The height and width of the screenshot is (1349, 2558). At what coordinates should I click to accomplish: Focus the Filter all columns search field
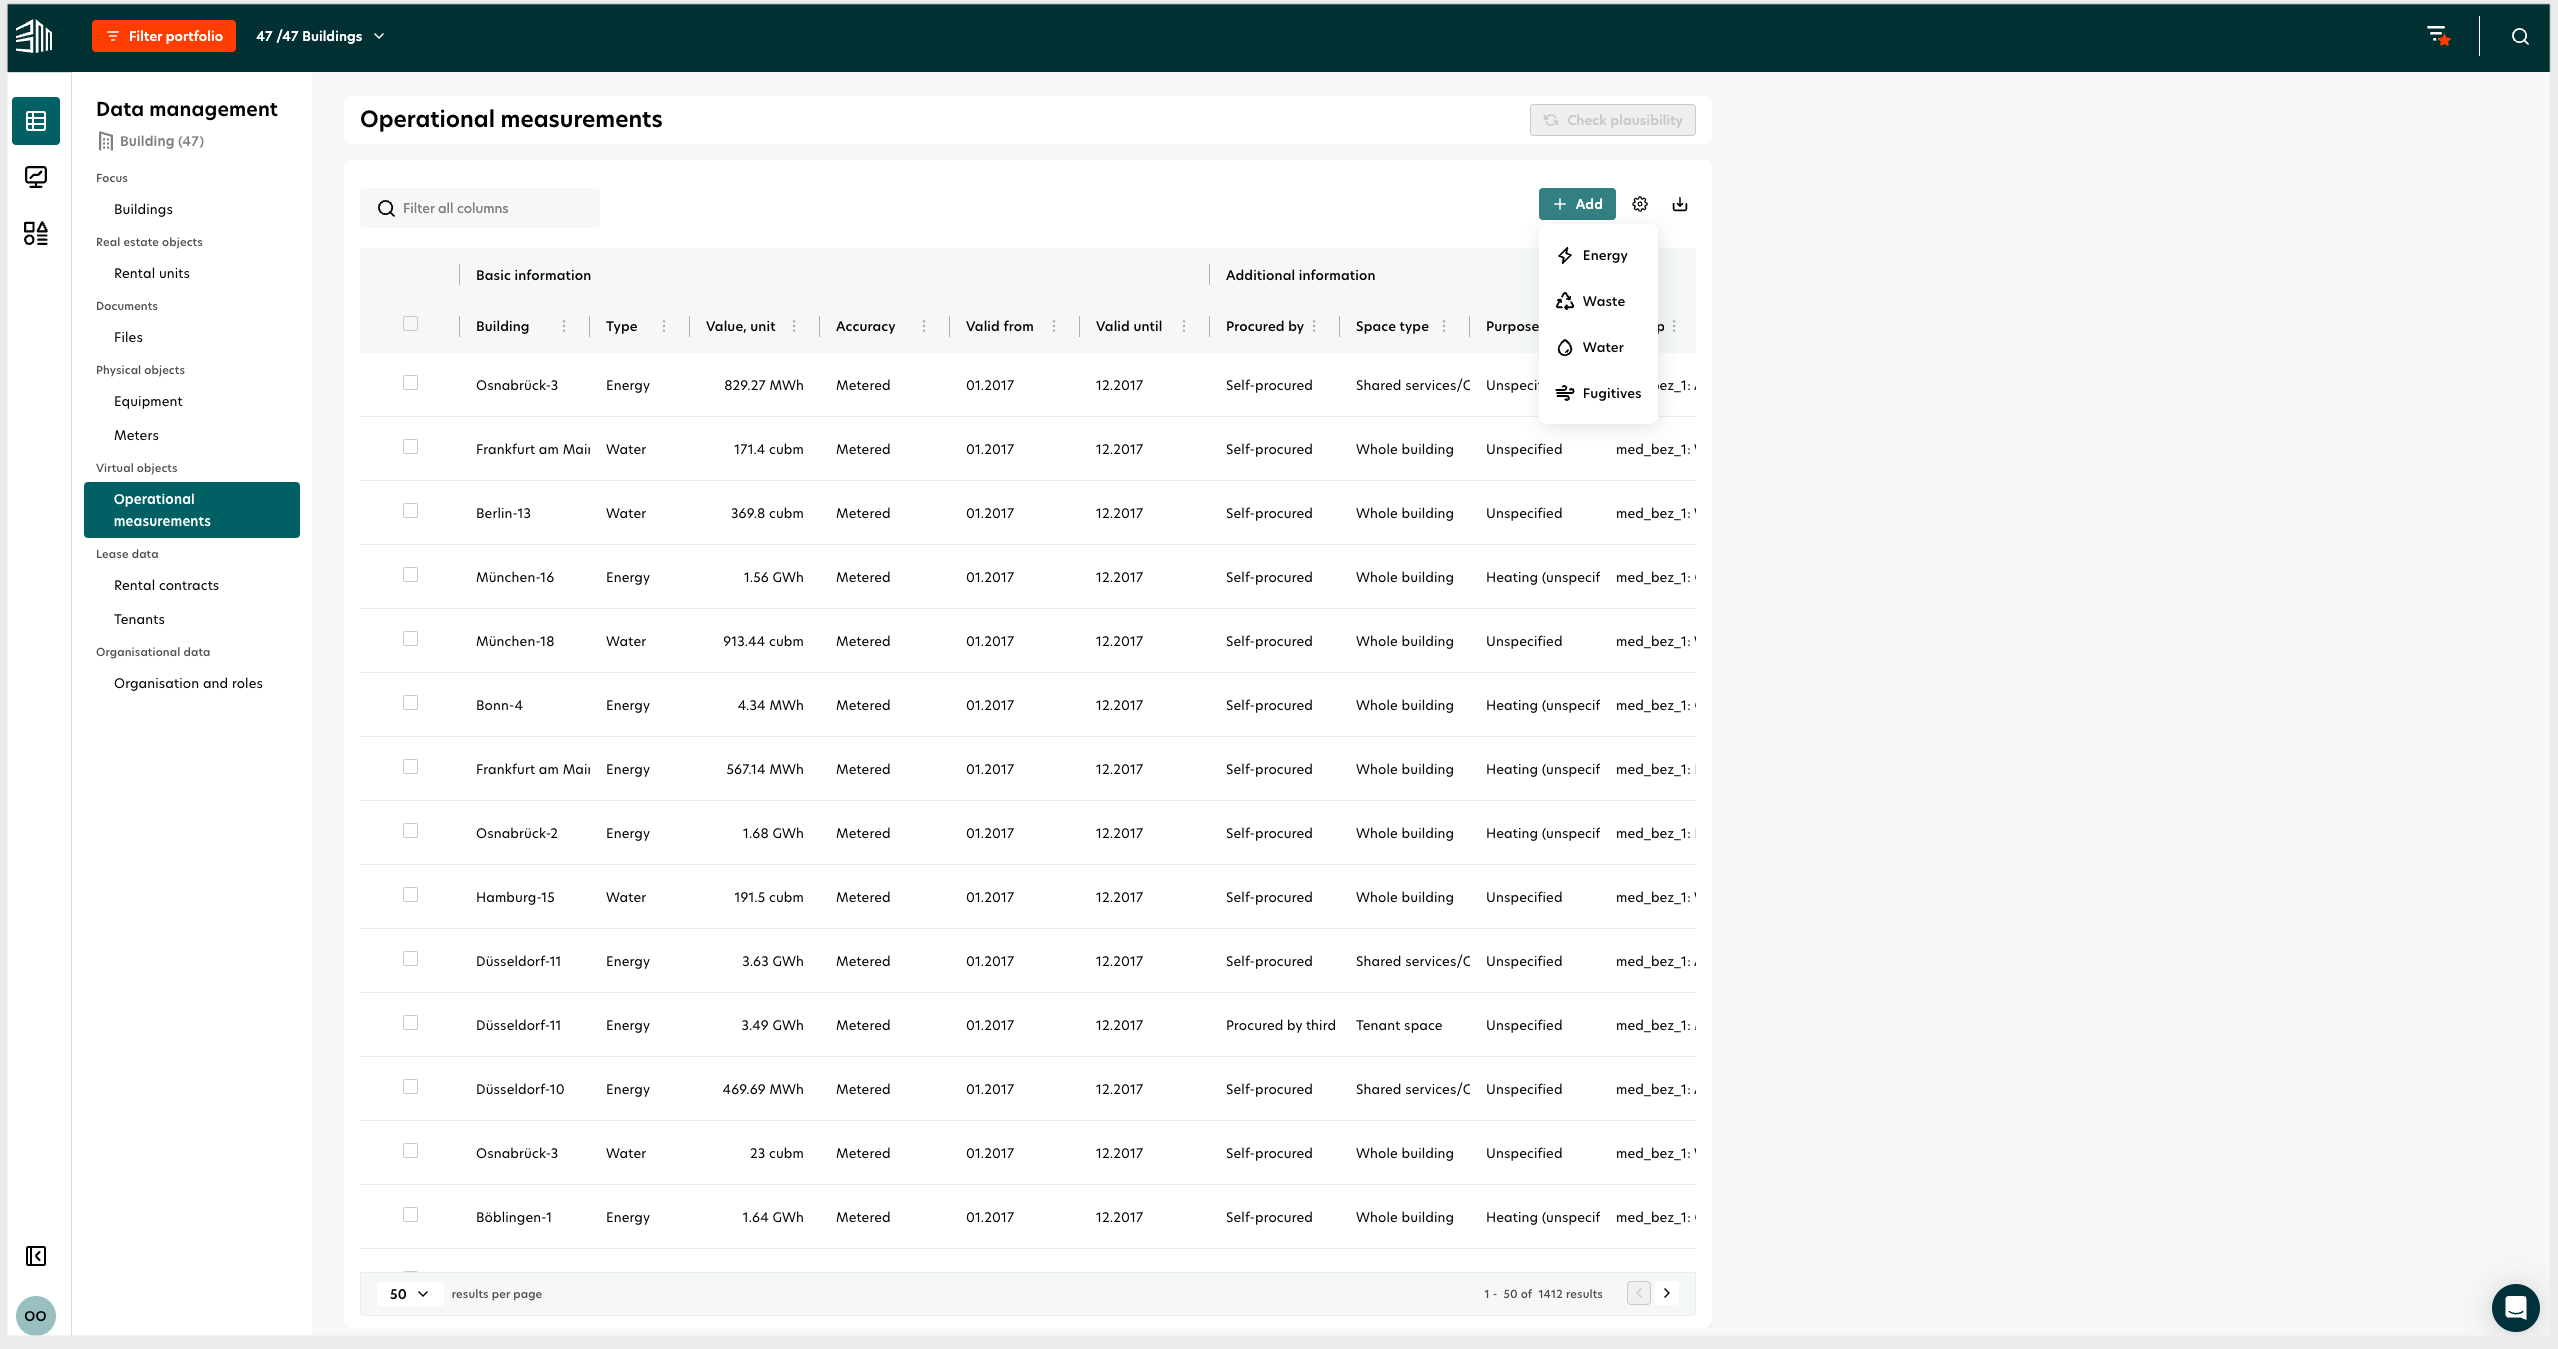point(480,208)
